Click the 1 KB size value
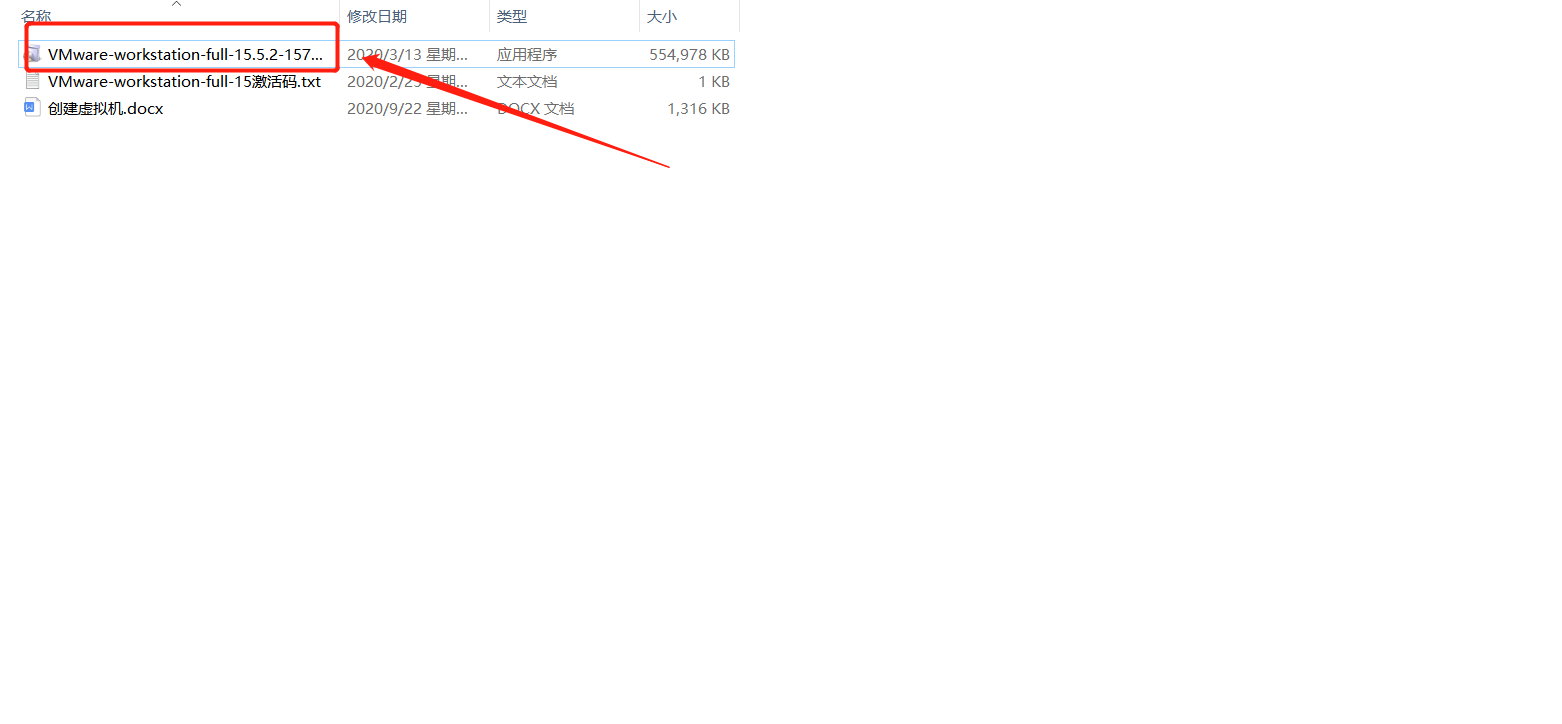 coord(714,81)
